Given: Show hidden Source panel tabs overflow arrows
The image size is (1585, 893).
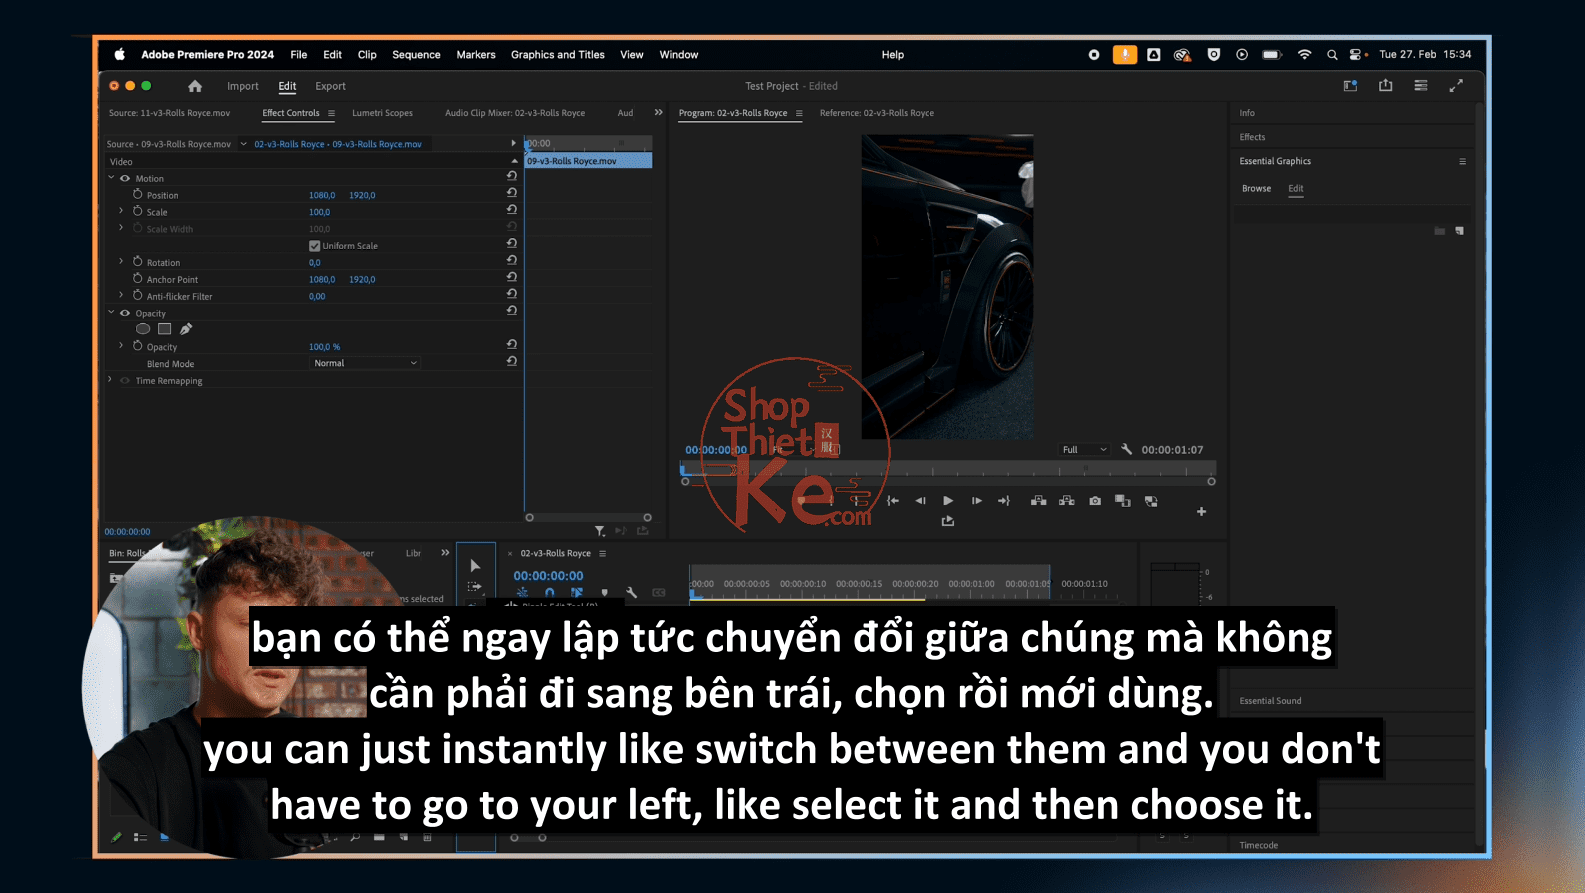Looking at the screenshot, I should [x=658, y=112].
